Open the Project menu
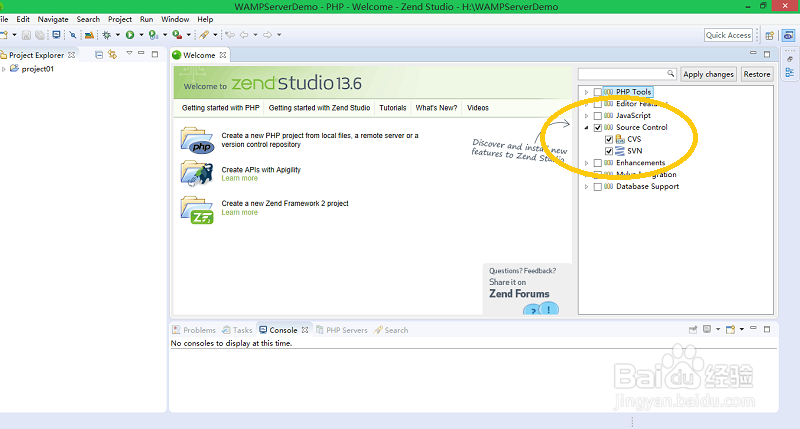Image resolution: width=800 pixels, height=429 pixels. 120,19
